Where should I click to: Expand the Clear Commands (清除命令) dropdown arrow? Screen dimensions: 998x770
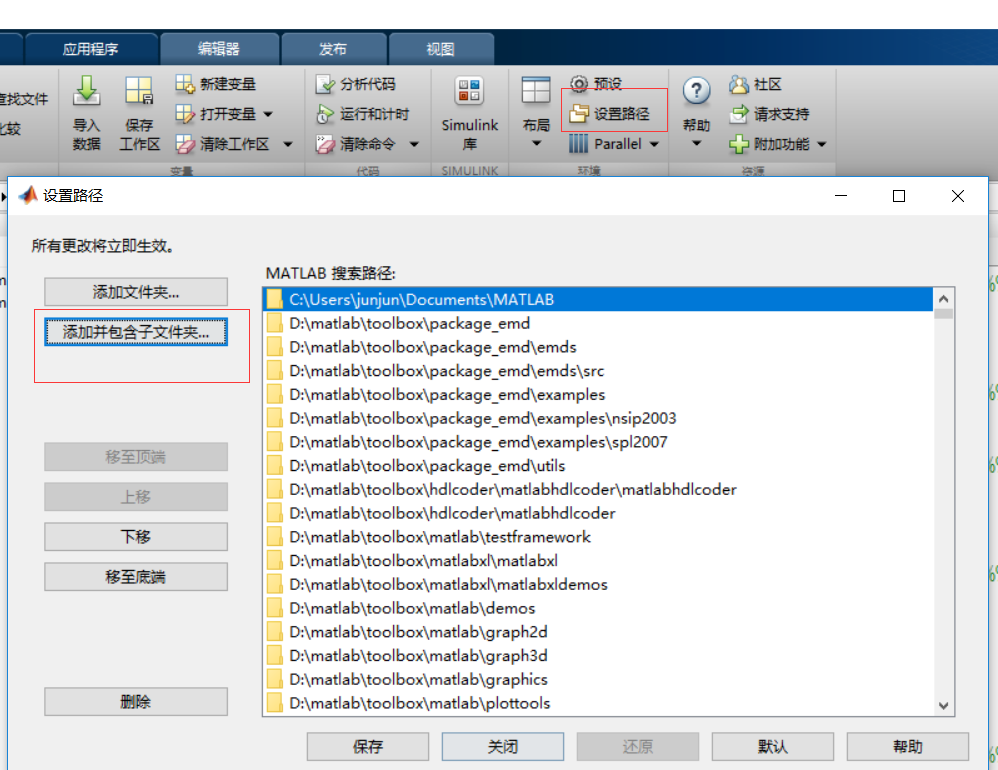pos(414,144)
